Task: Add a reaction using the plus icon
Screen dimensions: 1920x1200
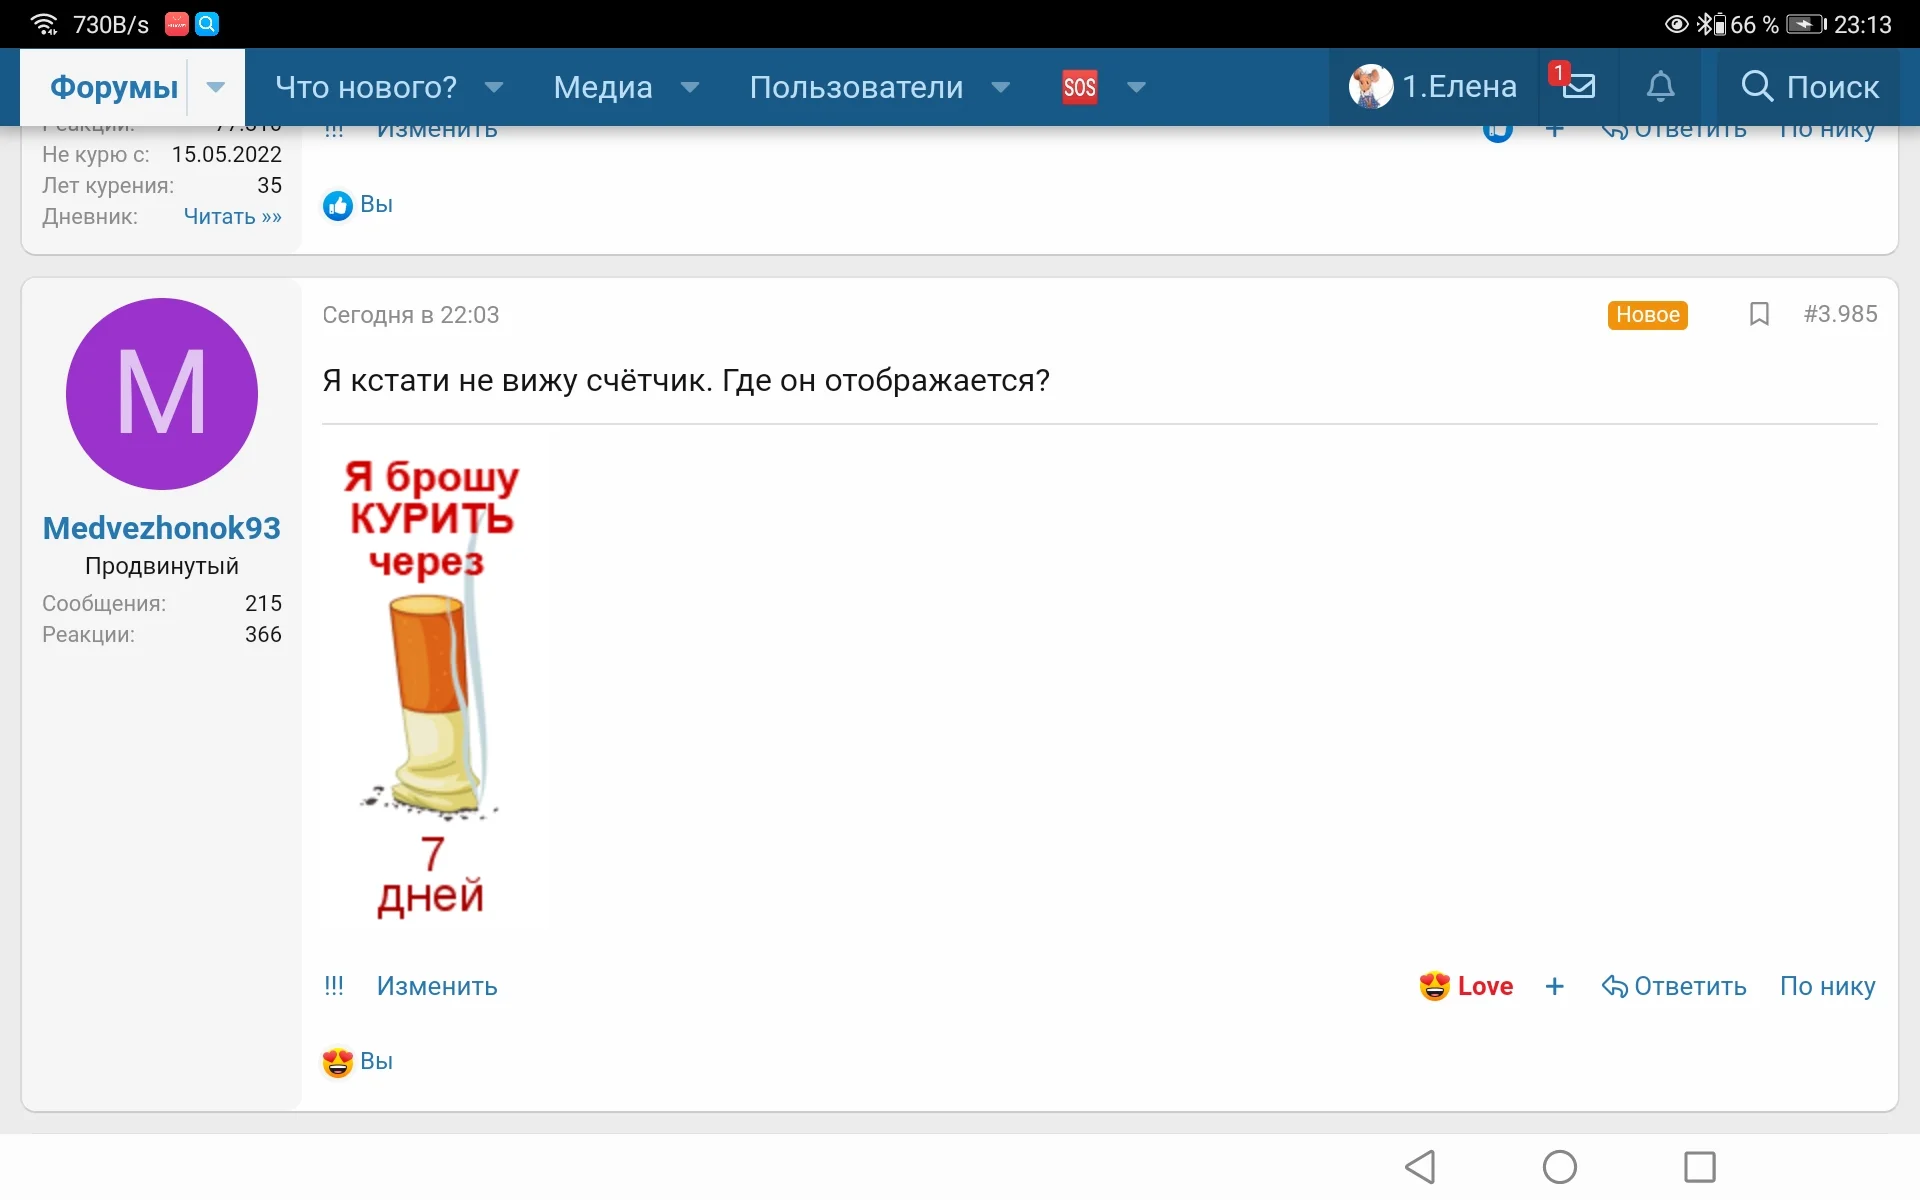Action: tap(1554, 986)
